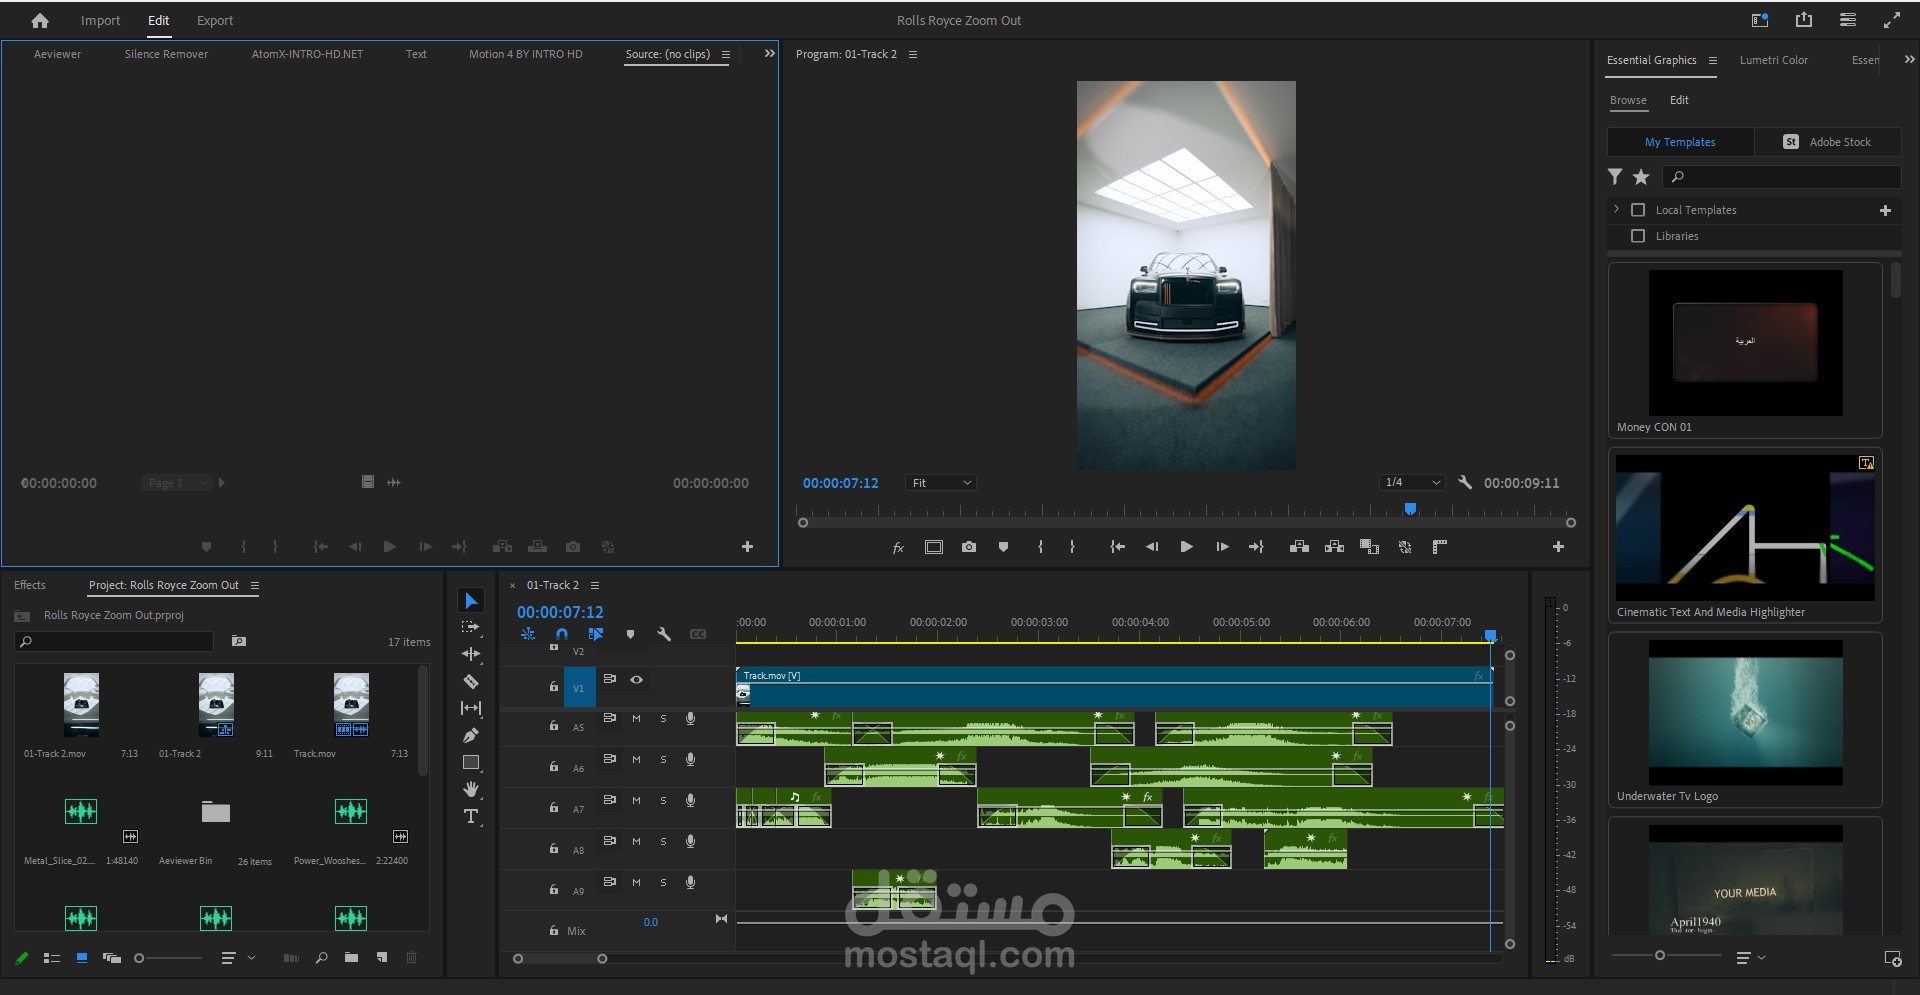Open Find icon in Project panel footer
Image resolution: width=1920 pixels, height=995 pixels.
(x=321, y=958)
